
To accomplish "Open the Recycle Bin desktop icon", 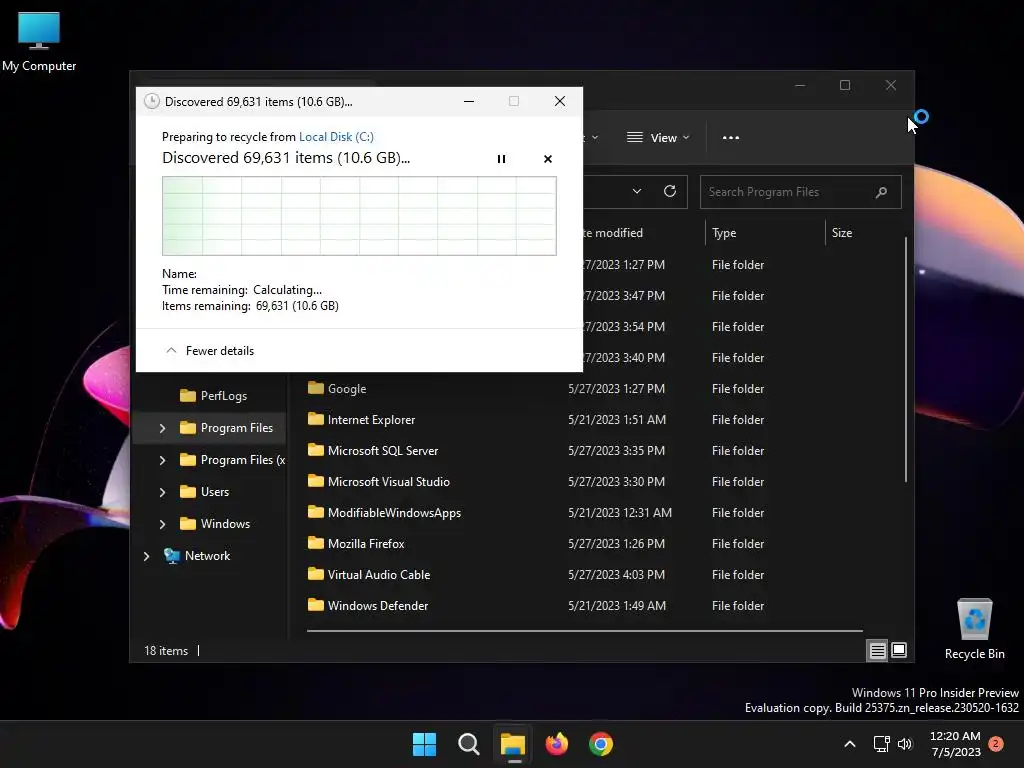I will point(974,630).
